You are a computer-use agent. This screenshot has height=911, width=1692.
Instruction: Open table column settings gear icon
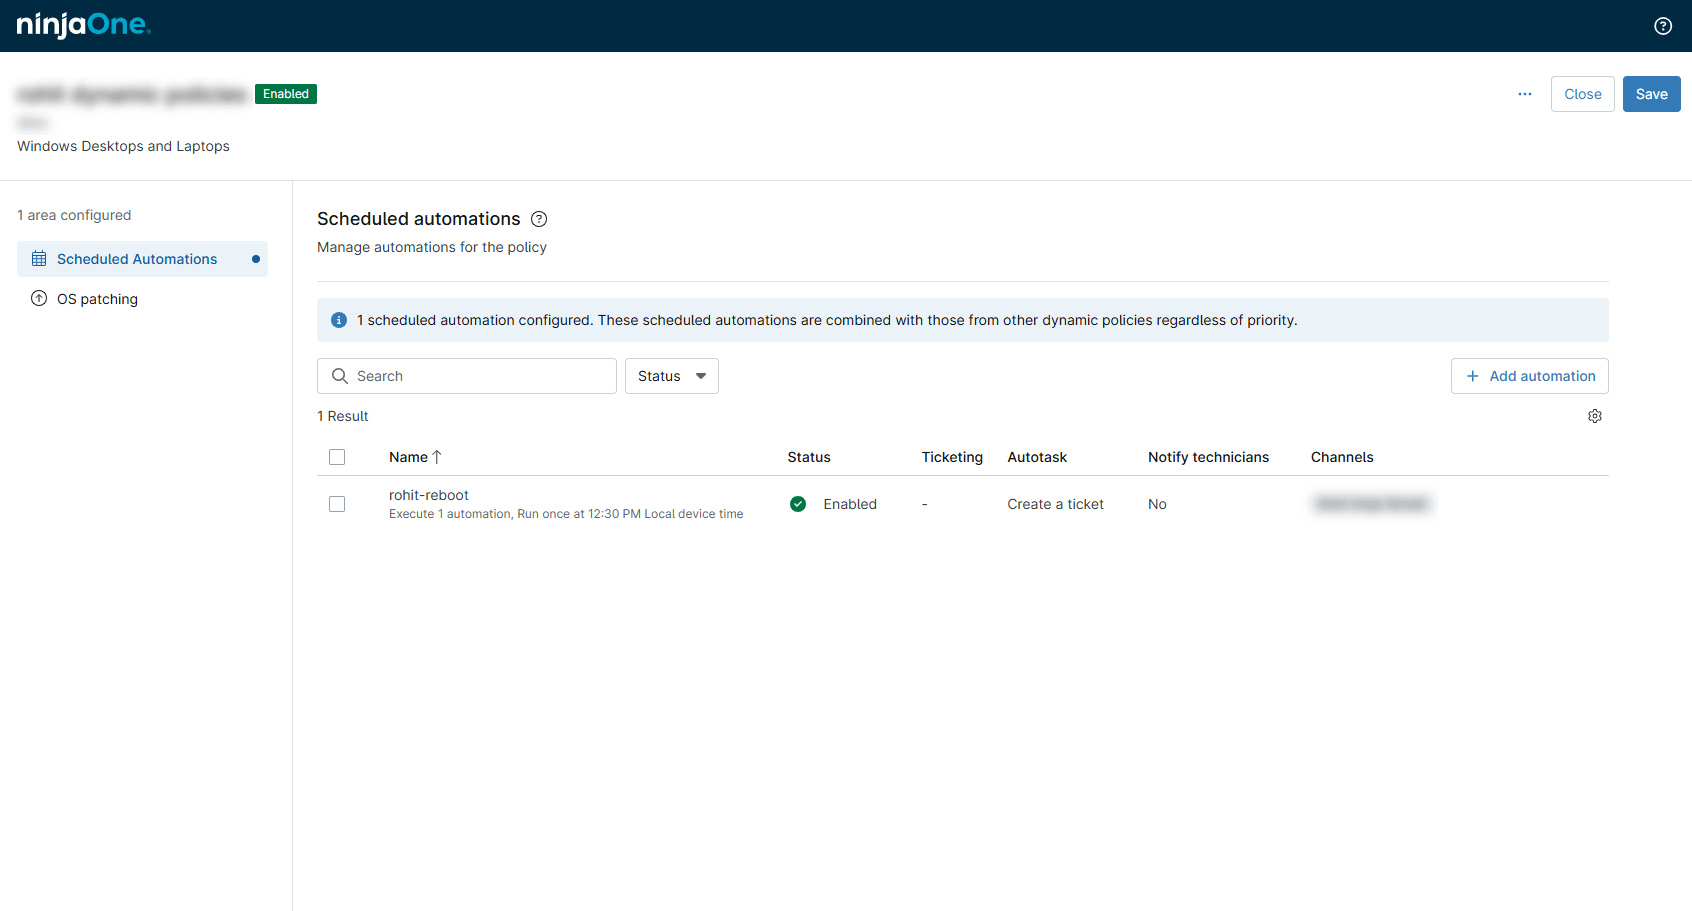(1595, 415)
